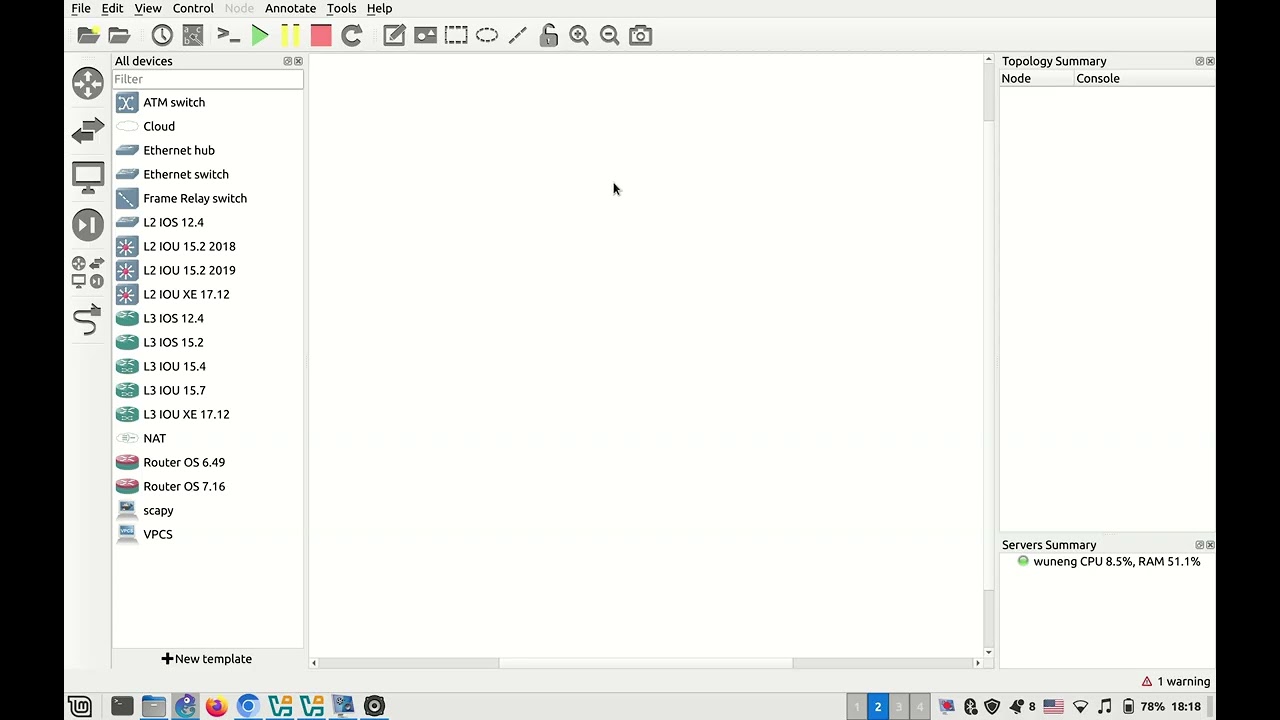Switch to workspace 2 in taskbar
Screen dimensions: 1280x720
pos(878,707)
